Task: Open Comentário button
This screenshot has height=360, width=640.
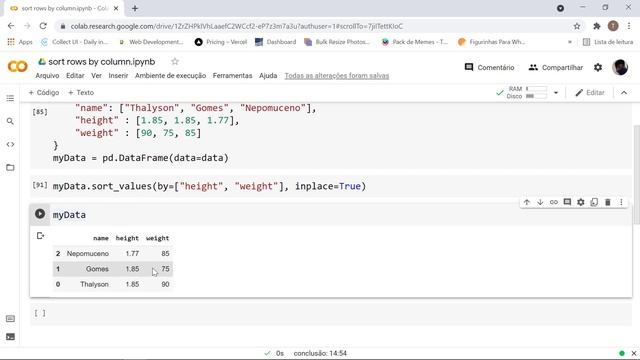Action: [x=489, y=67]
